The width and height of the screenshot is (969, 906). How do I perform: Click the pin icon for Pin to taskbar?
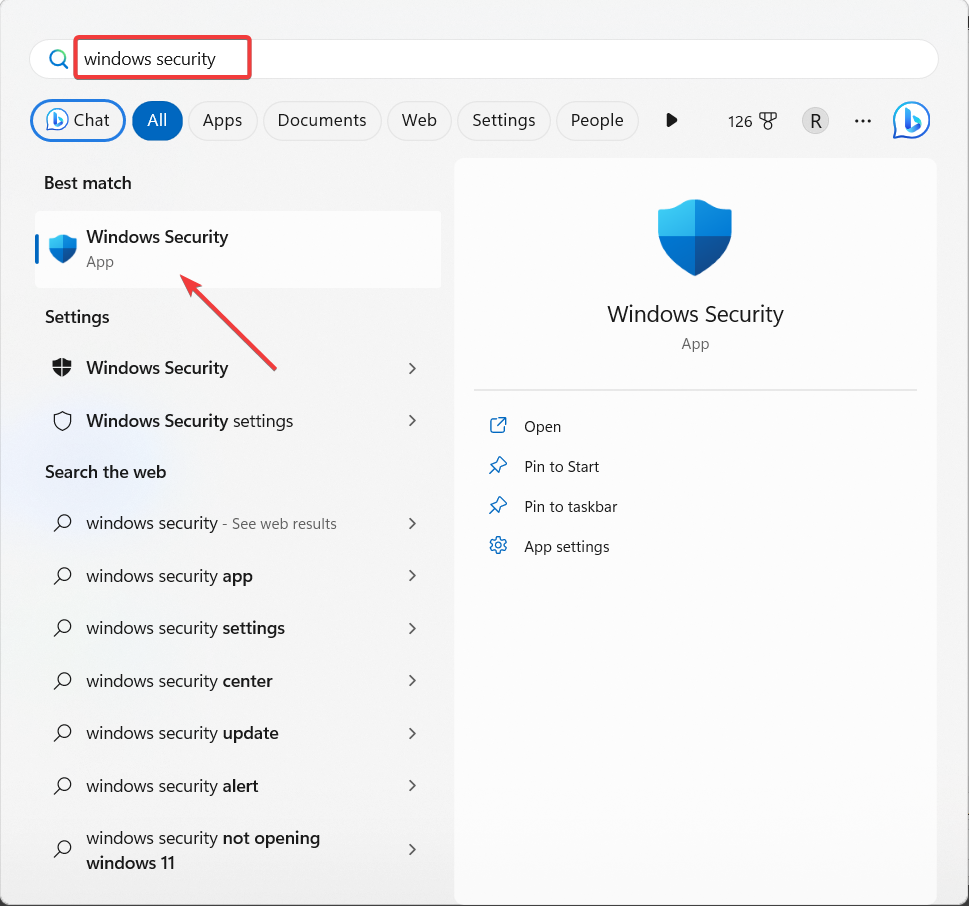pos(498,506)
